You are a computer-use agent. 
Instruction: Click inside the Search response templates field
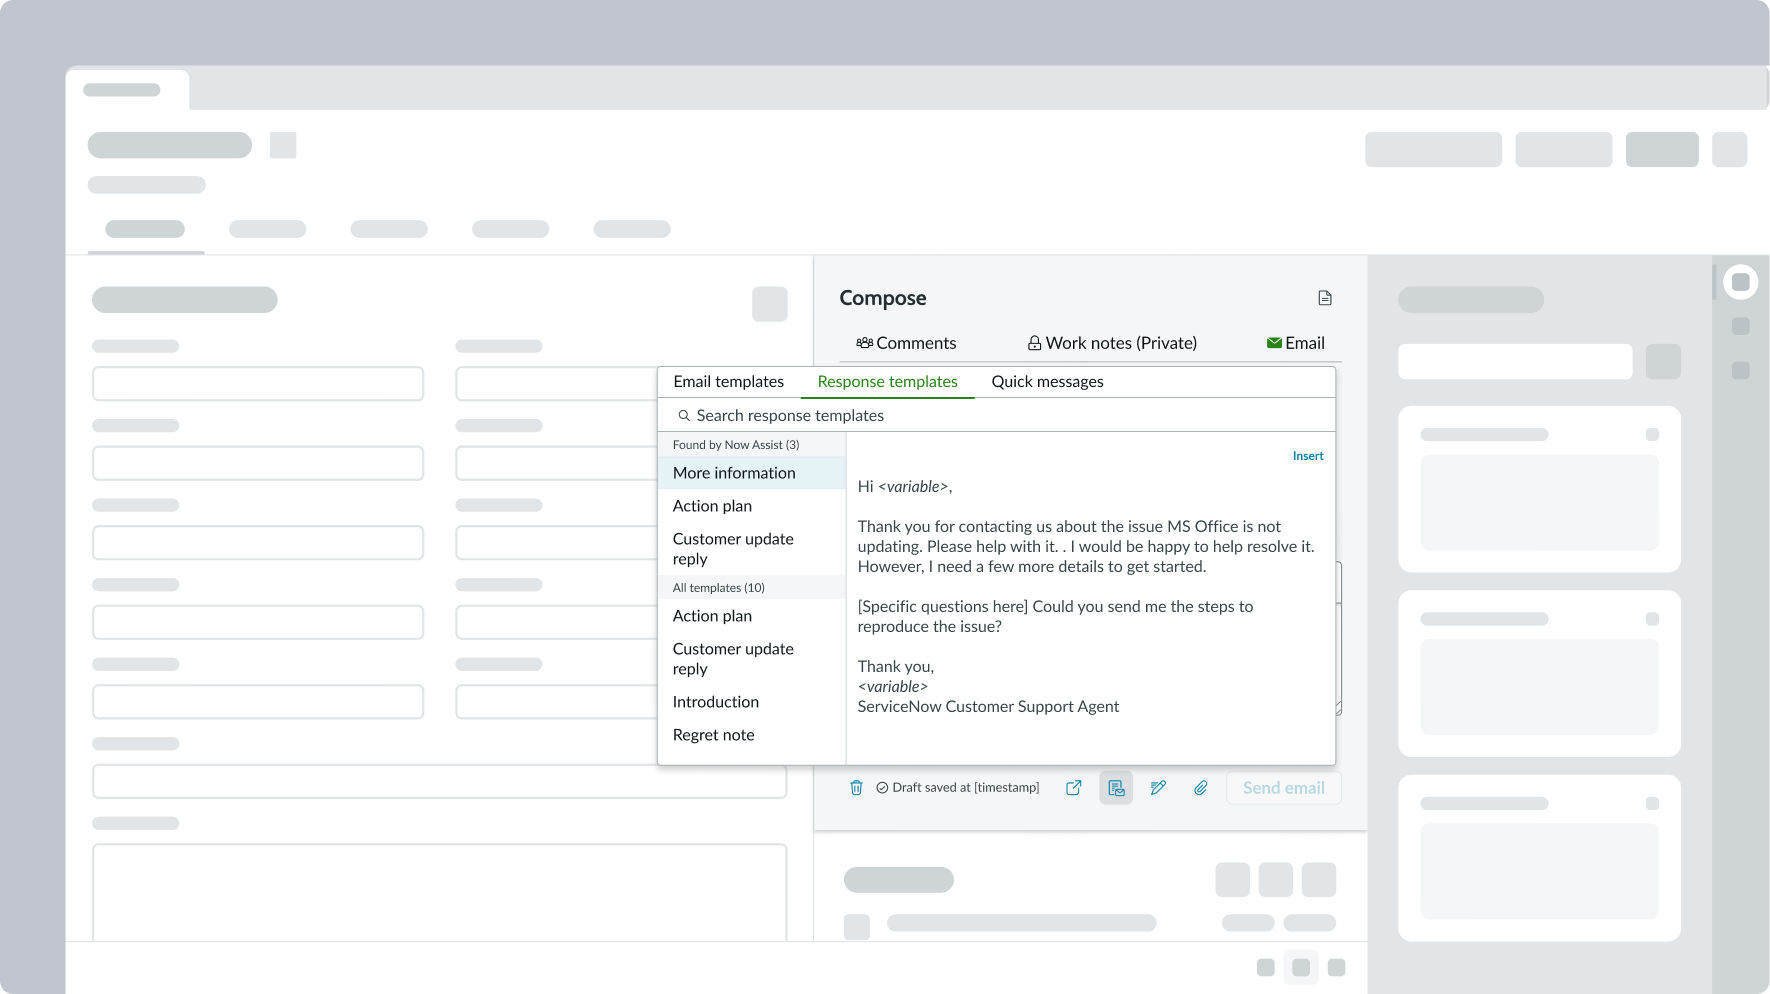pyautogui.click(x=900, y=415)
